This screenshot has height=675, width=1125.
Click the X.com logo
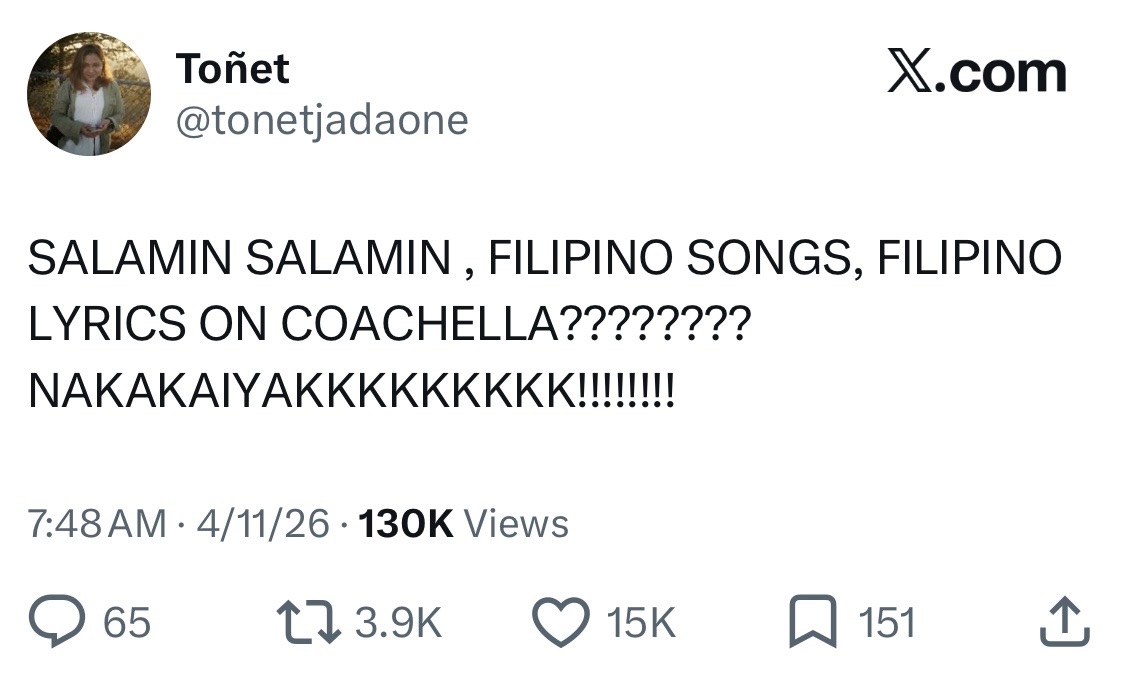click(x=976, y=74)
